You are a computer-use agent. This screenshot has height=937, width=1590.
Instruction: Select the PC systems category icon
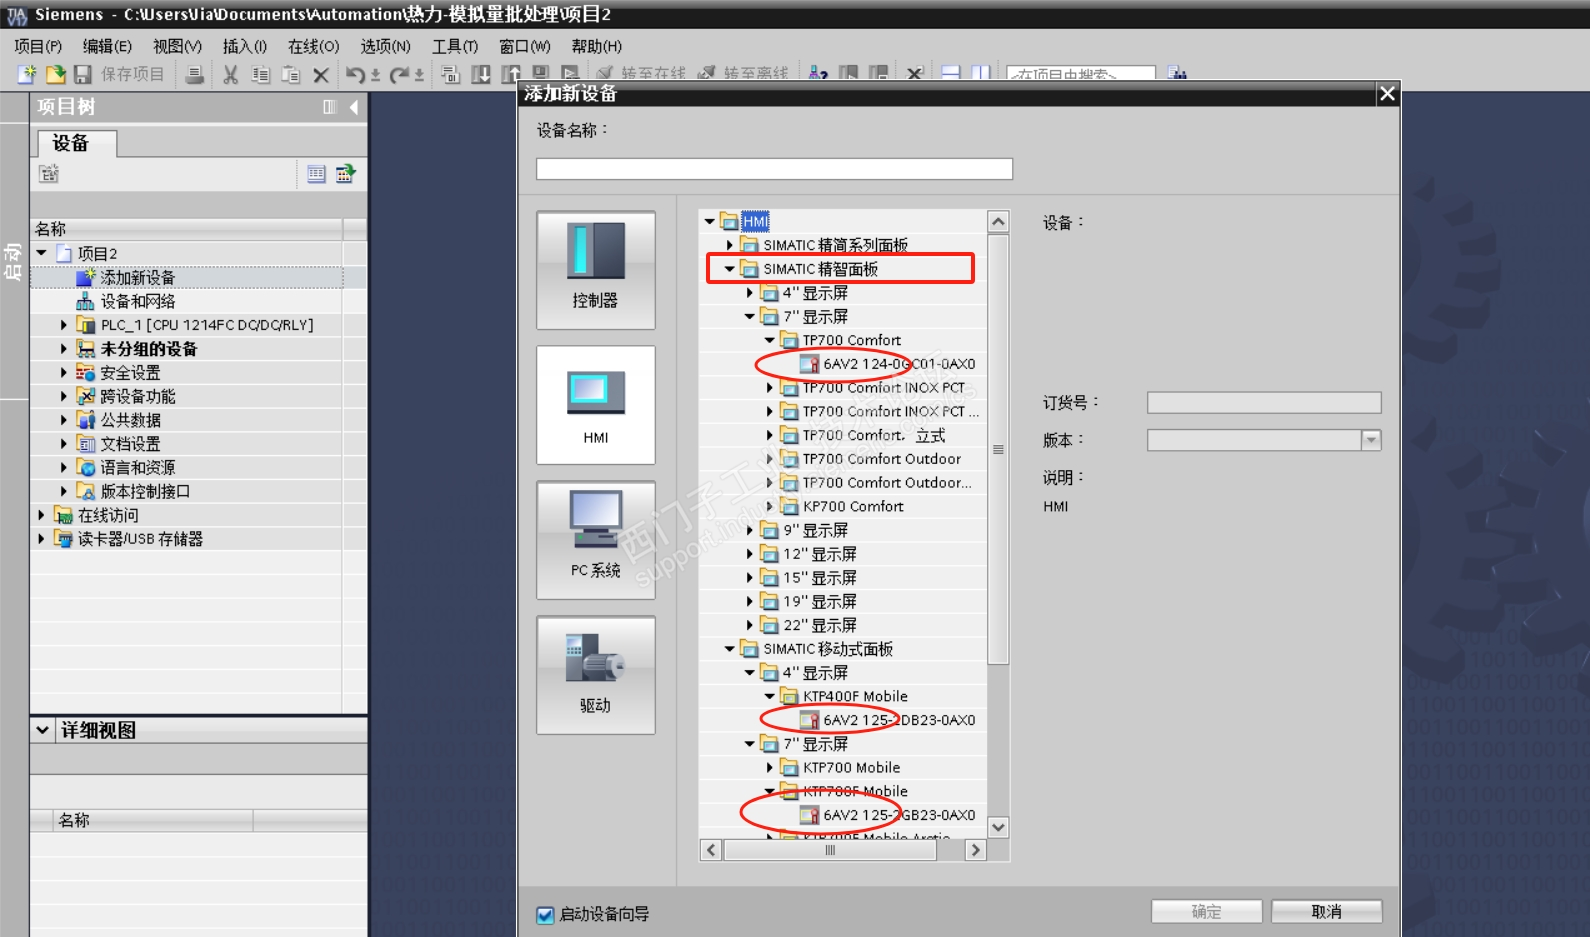[x=596, y=540]
